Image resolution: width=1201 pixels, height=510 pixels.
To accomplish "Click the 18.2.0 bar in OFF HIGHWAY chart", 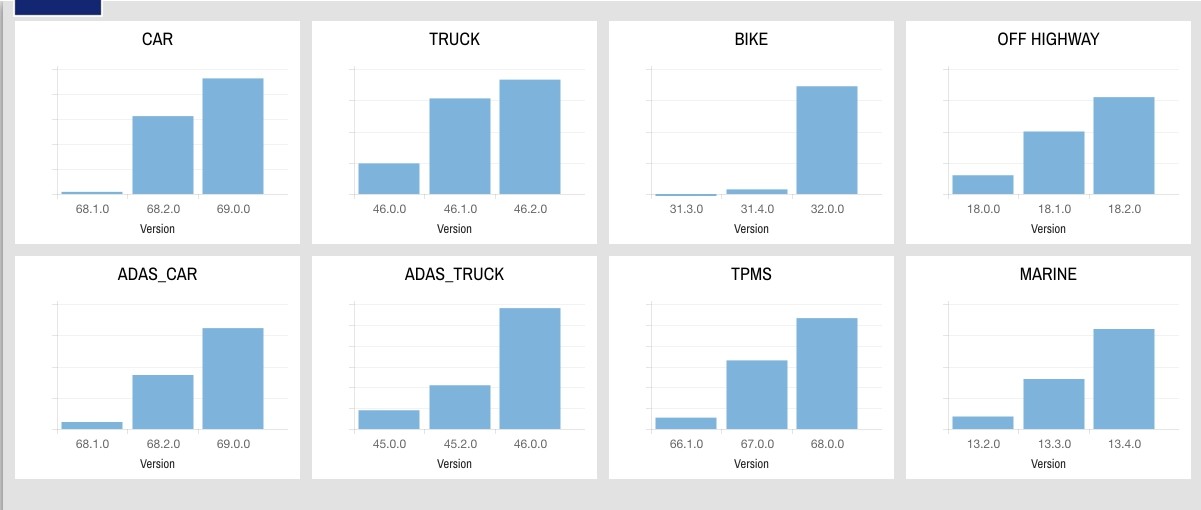I will (x=1124, y=146).
